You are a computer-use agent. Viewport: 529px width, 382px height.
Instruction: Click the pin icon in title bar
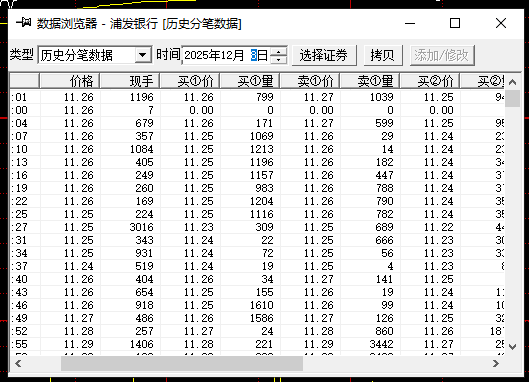24,23
